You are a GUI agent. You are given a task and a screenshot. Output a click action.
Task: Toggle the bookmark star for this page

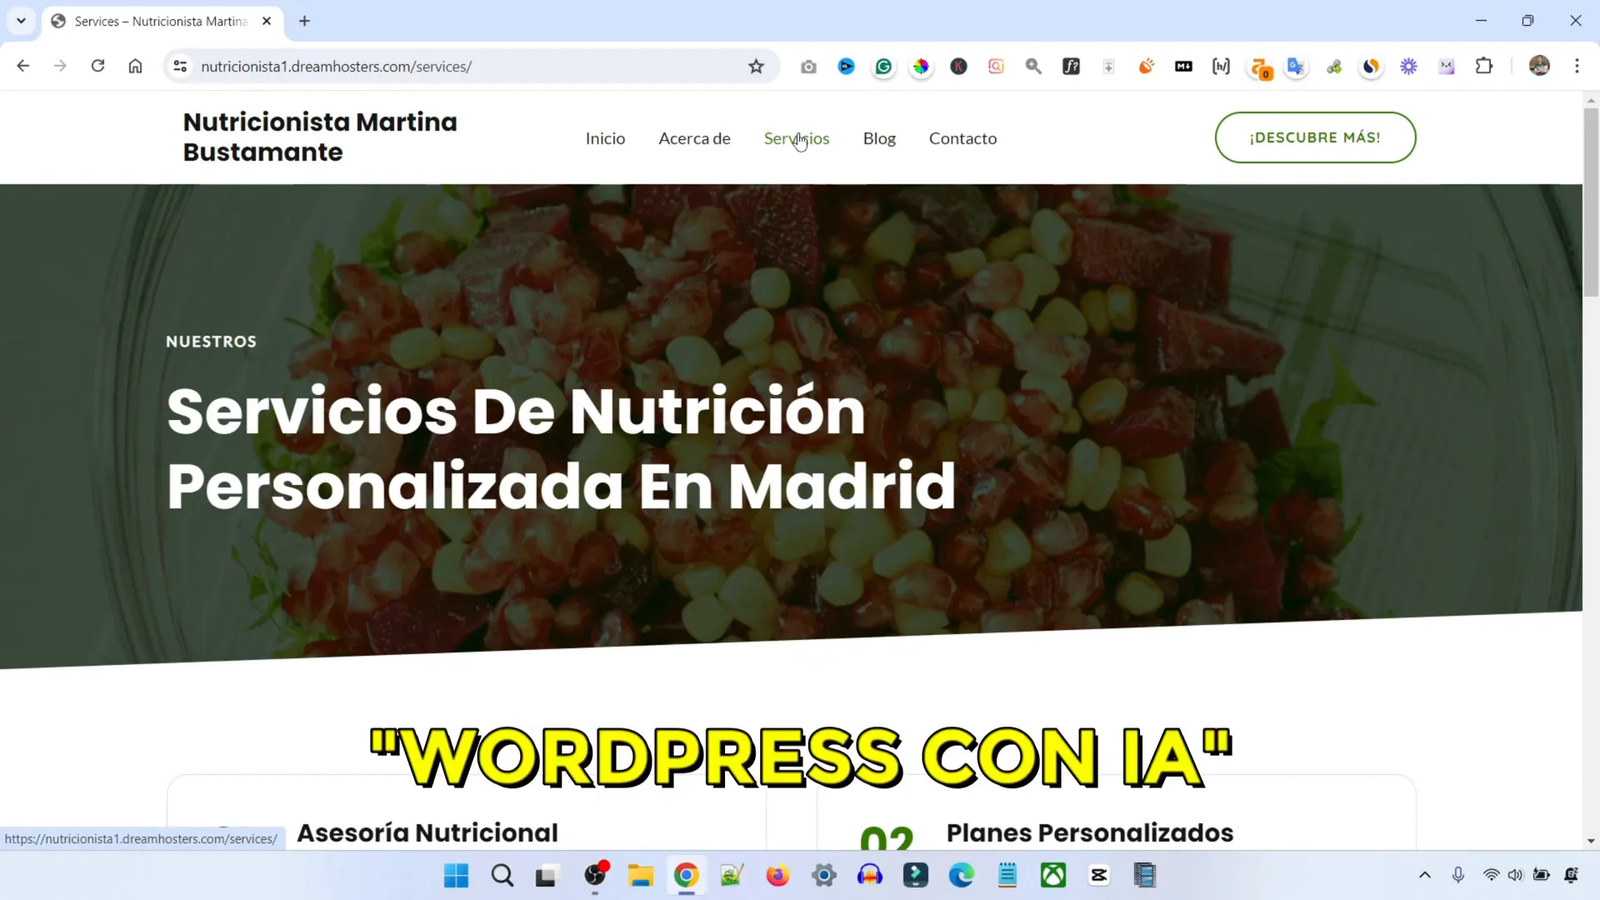(756, 66)
